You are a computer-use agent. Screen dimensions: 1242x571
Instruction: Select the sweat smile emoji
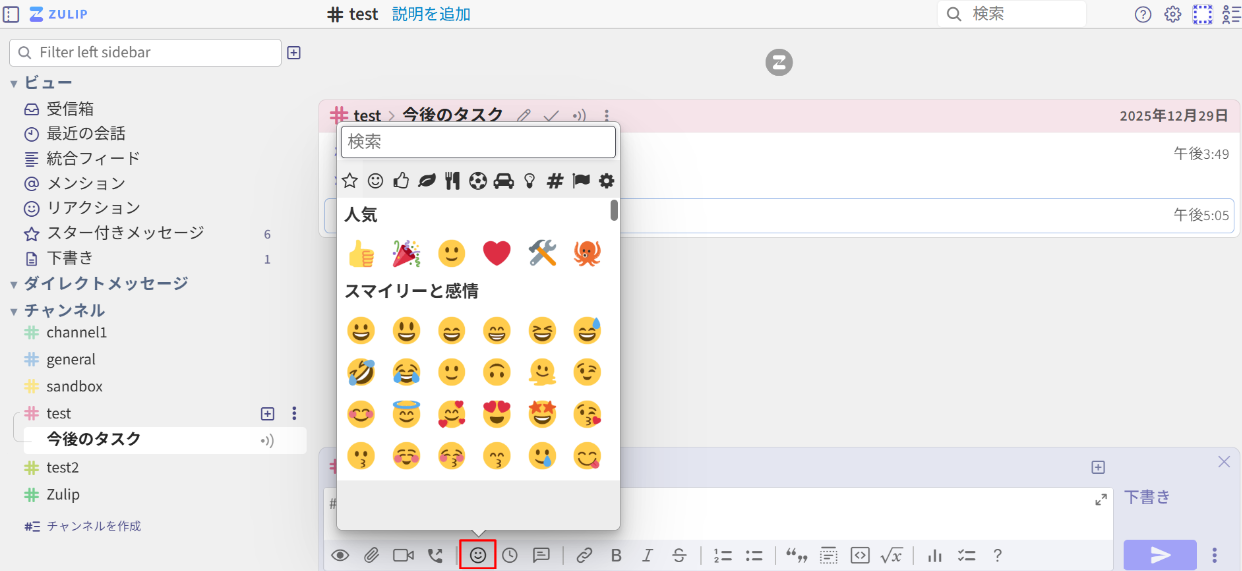click(x=587, y=330)
